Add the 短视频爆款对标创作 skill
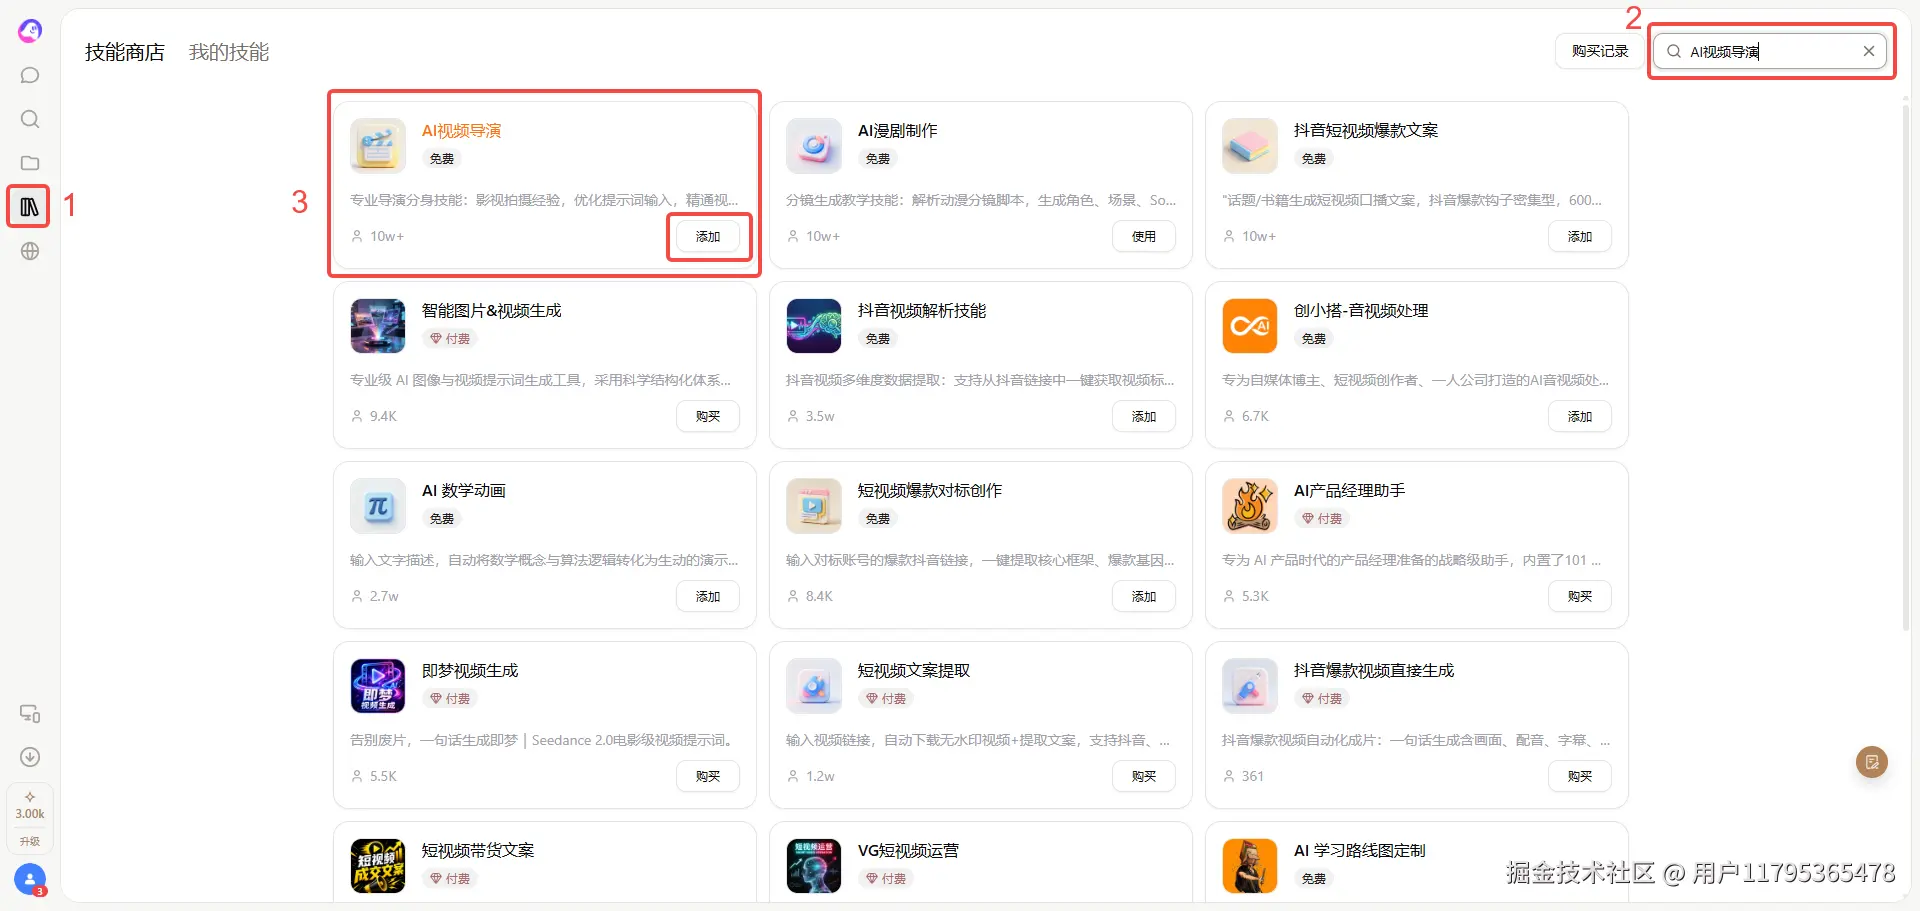 click(1144, 597)
